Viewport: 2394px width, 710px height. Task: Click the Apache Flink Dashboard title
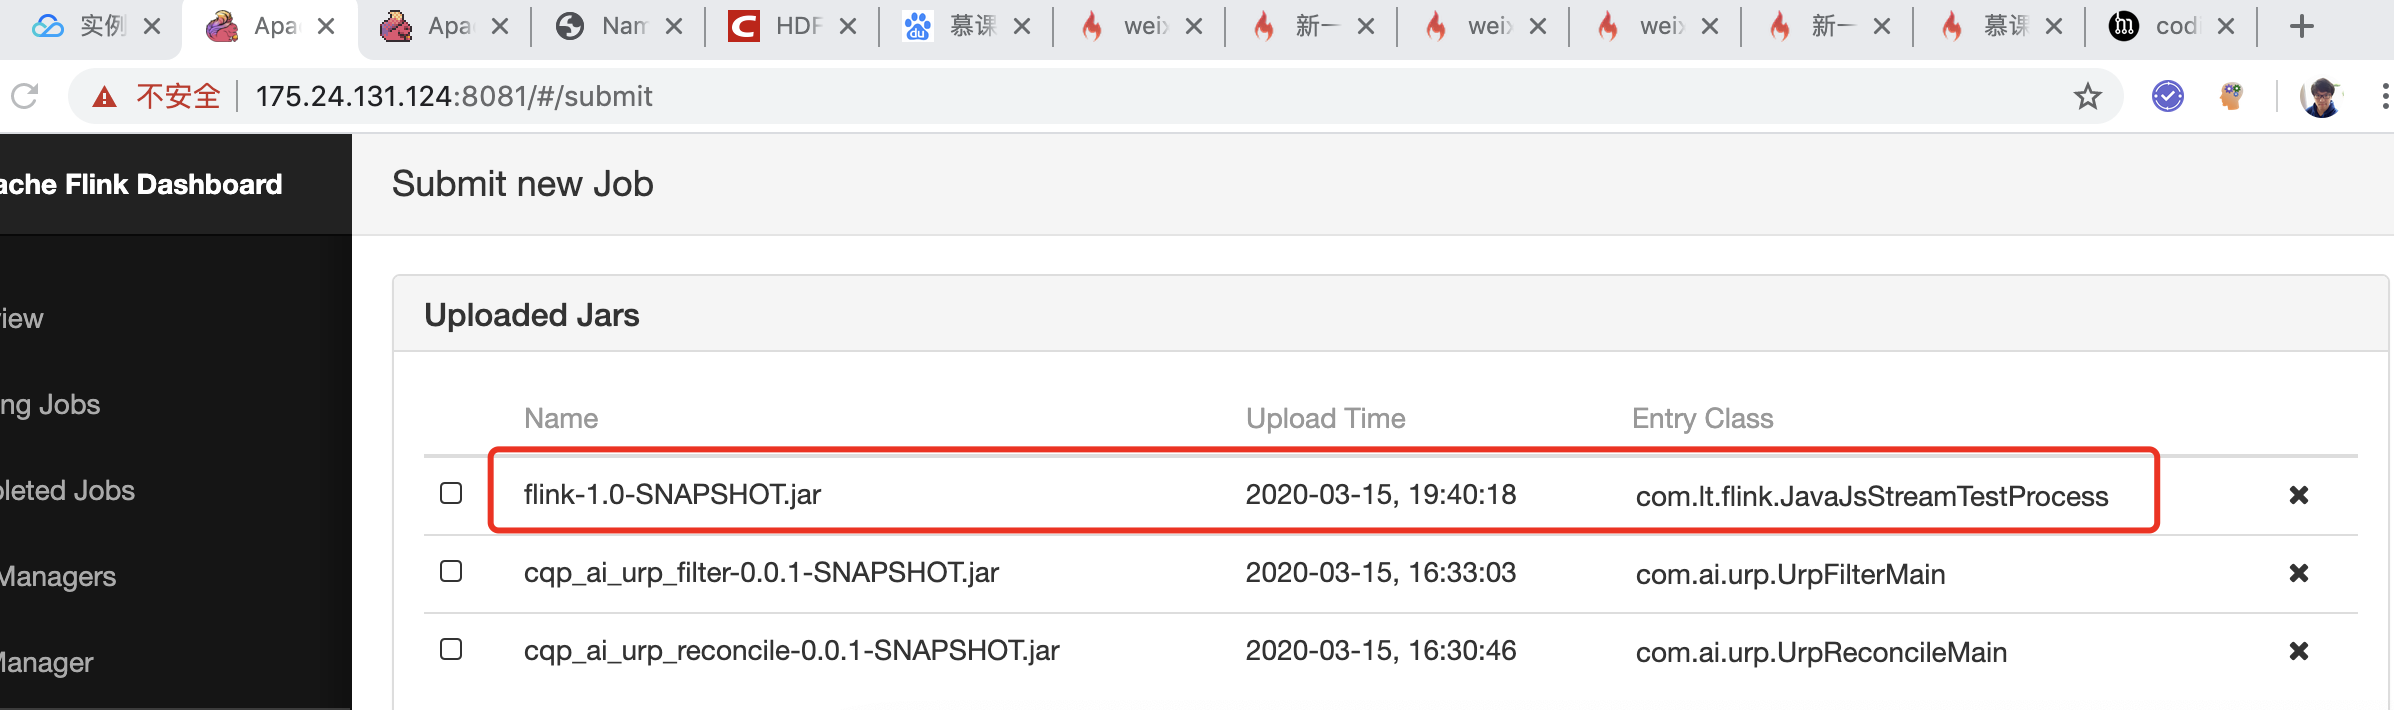pyautogui.click(x=141, y=184)
